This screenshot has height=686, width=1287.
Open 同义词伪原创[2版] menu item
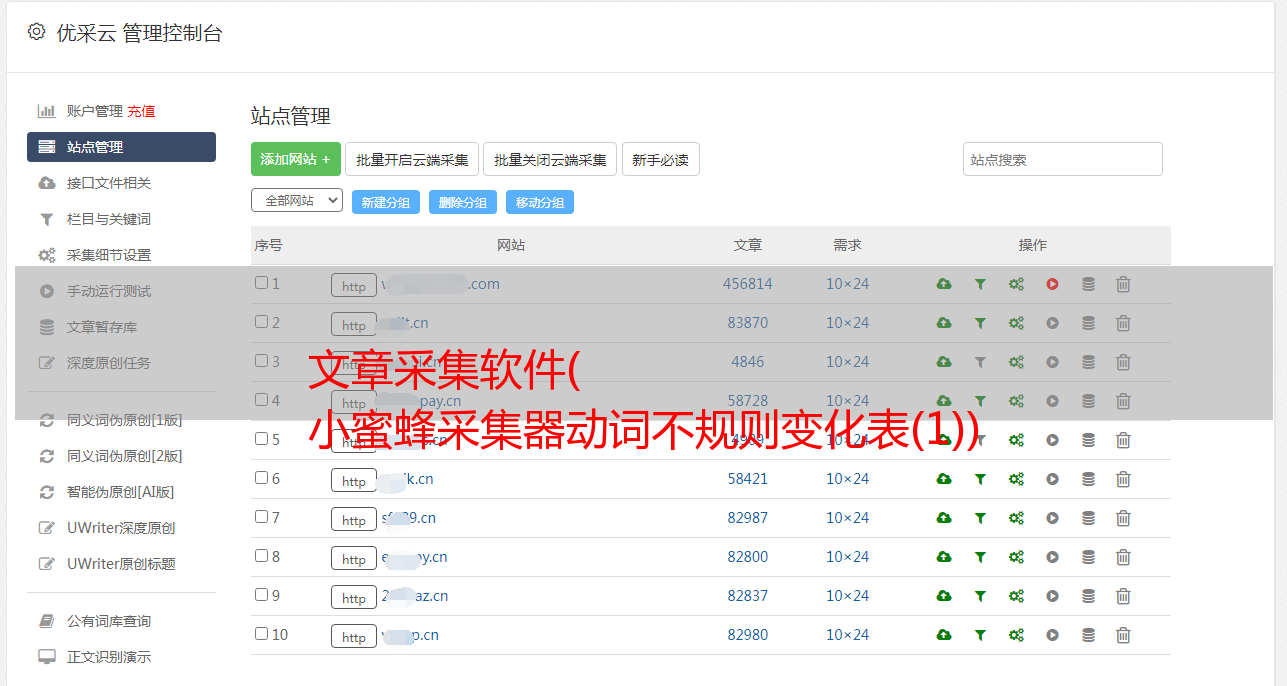coord(124,456)
